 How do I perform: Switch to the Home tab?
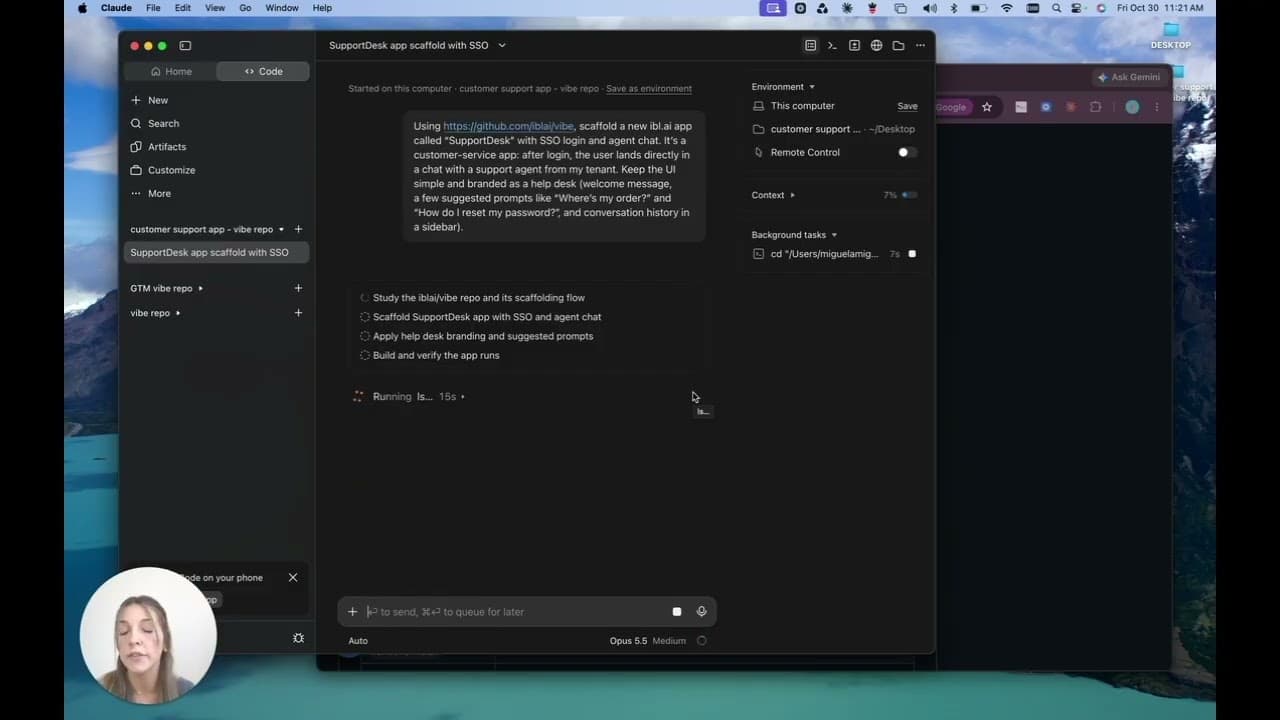coord(170,71)
